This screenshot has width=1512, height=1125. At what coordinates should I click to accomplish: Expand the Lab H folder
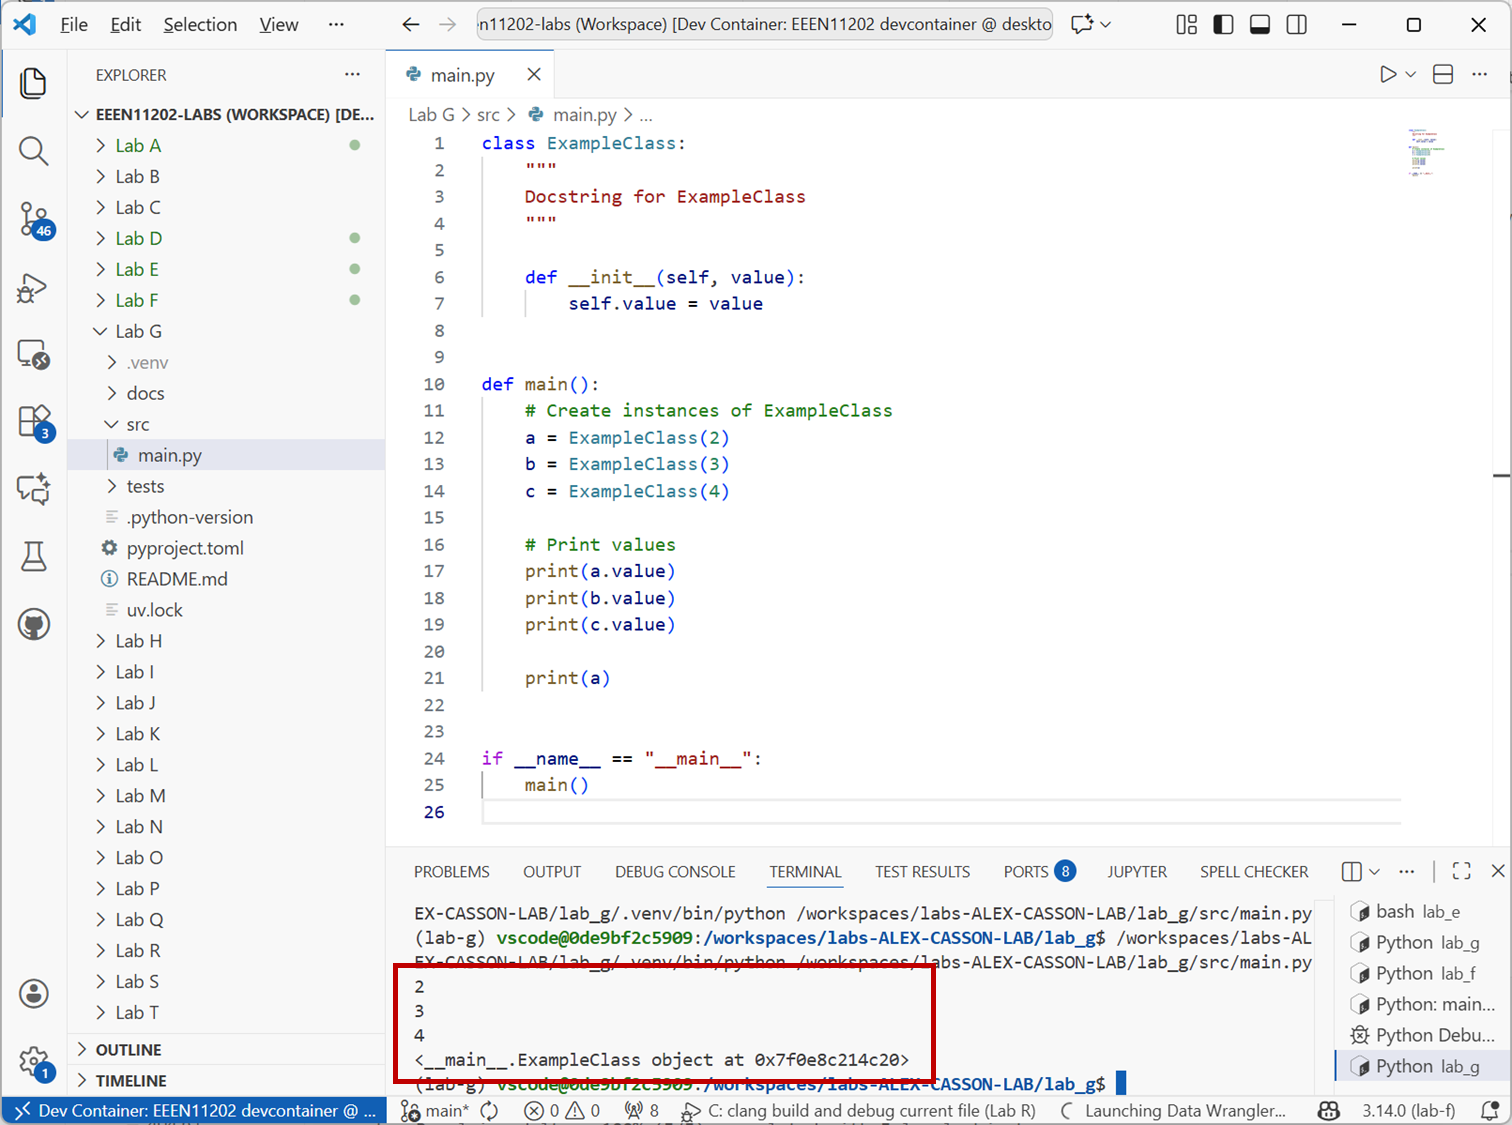pyautogui.click(x=138, y=641)
